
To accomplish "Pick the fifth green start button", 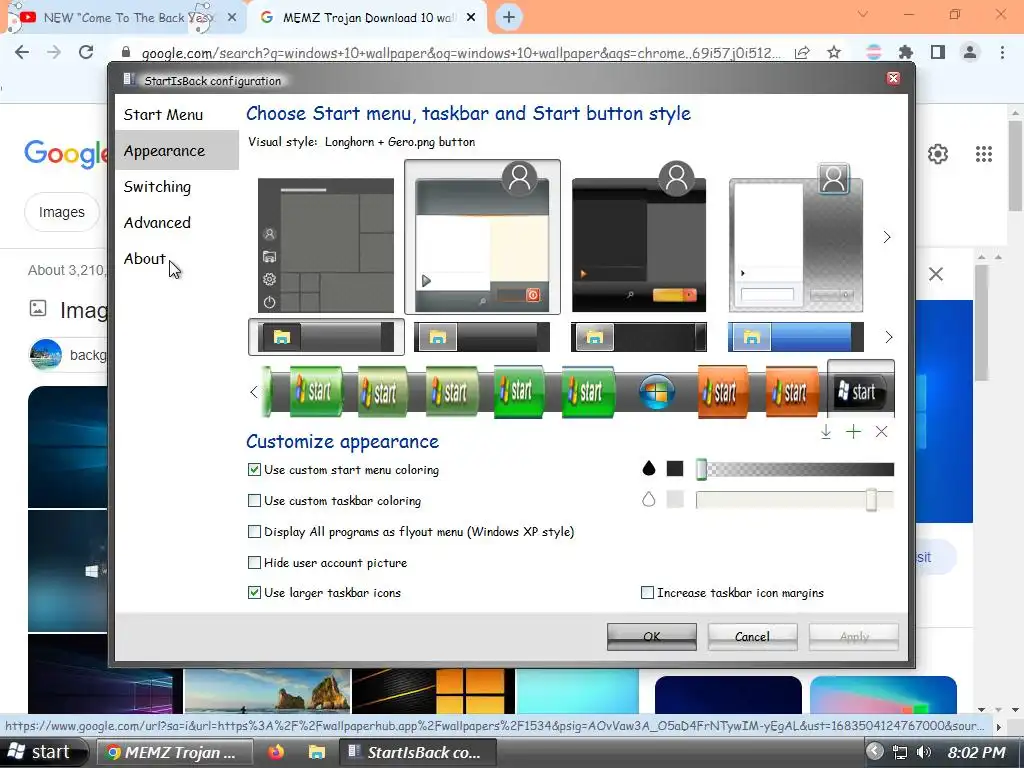I will pos(588,392).
